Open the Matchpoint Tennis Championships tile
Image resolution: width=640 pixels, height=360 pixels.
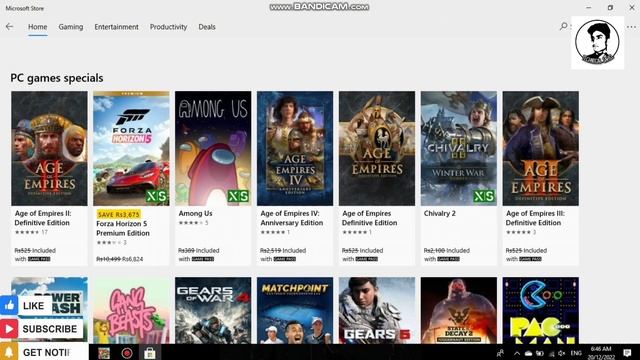pyautogui.click(x=295, y=310)
